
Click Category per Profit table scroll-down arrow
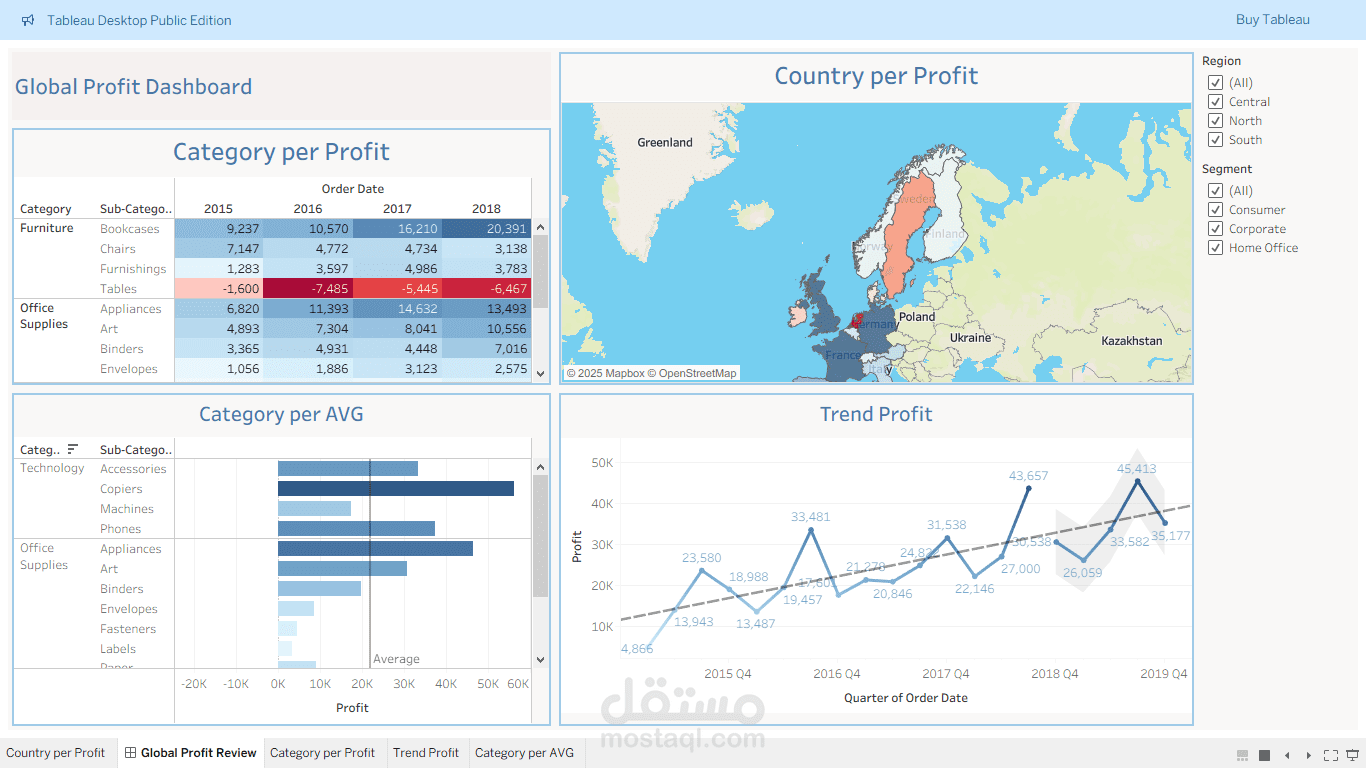point(541,373)
